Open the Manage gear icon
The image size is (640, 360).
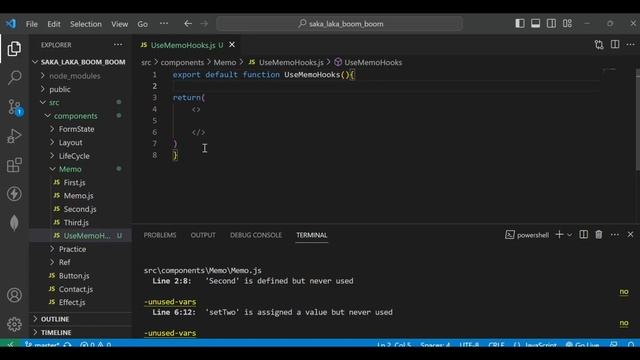click(x=14, y=324)
